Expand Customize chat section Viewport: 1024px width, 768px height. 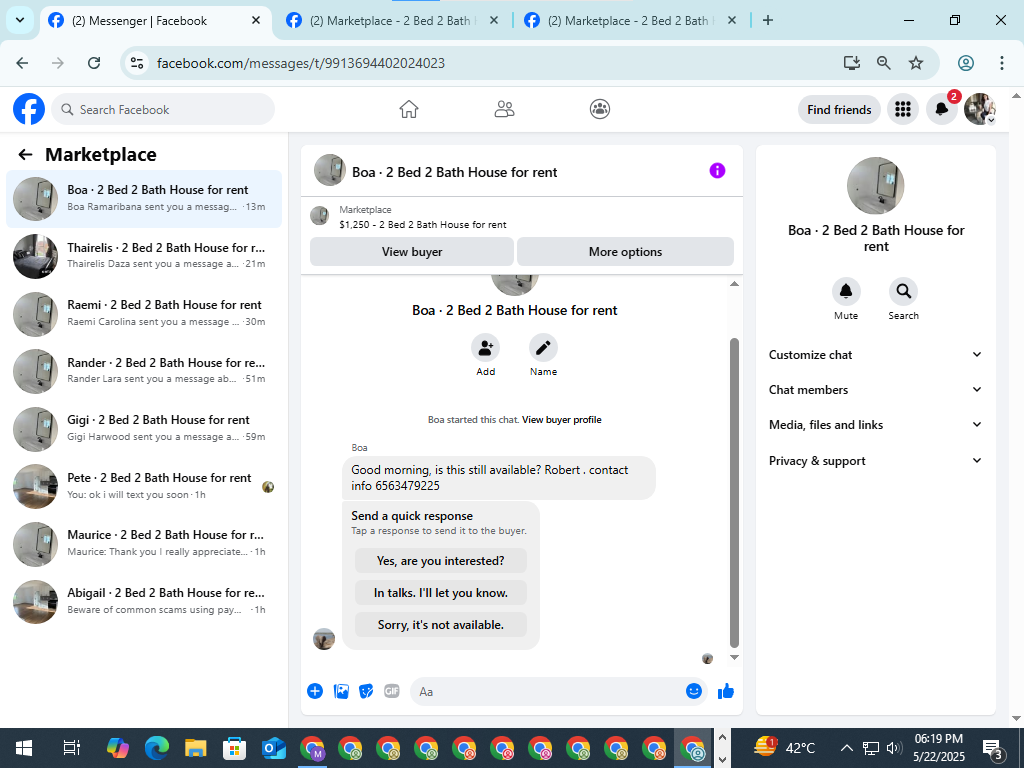pyautogui.click(x=875, y=355)
